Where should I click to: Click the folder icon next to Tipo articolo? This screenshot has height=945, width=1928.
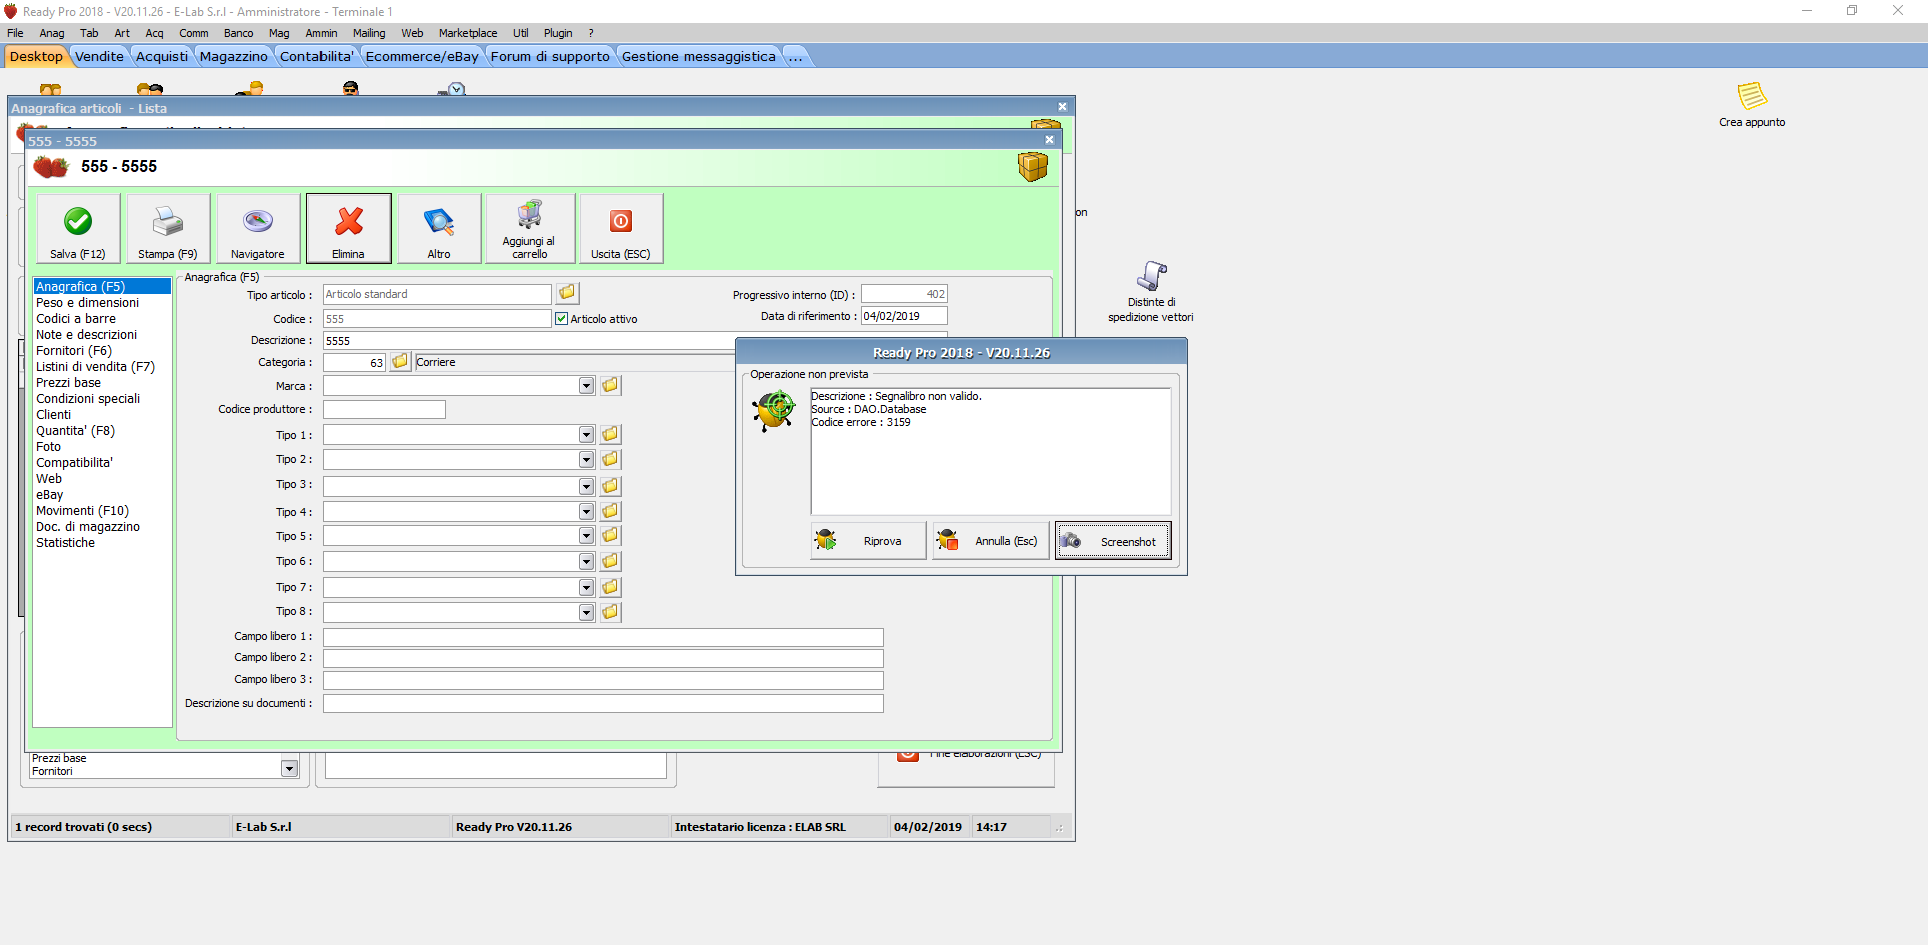567,293
